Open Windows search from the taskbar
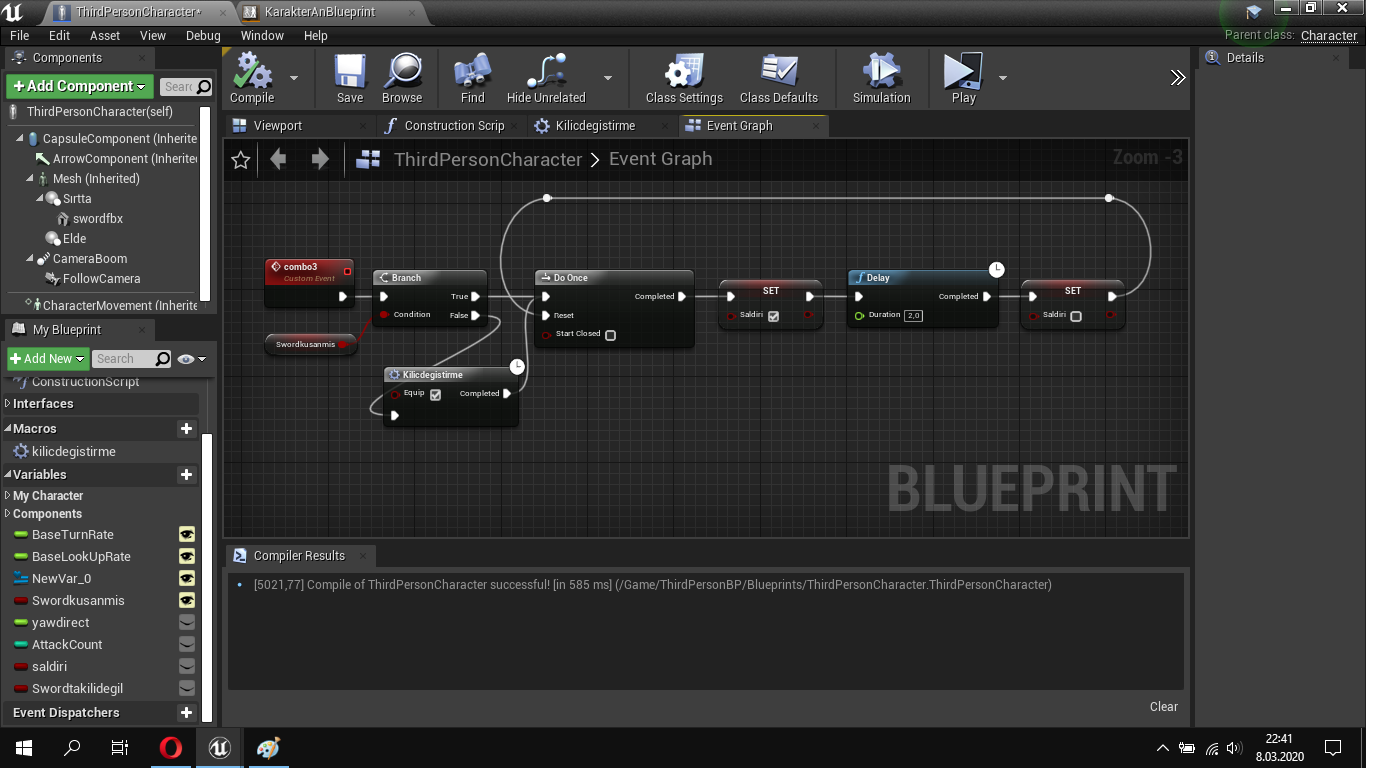Image resolution: width=1386 pixels, height=768 pixels. [72, 748]
